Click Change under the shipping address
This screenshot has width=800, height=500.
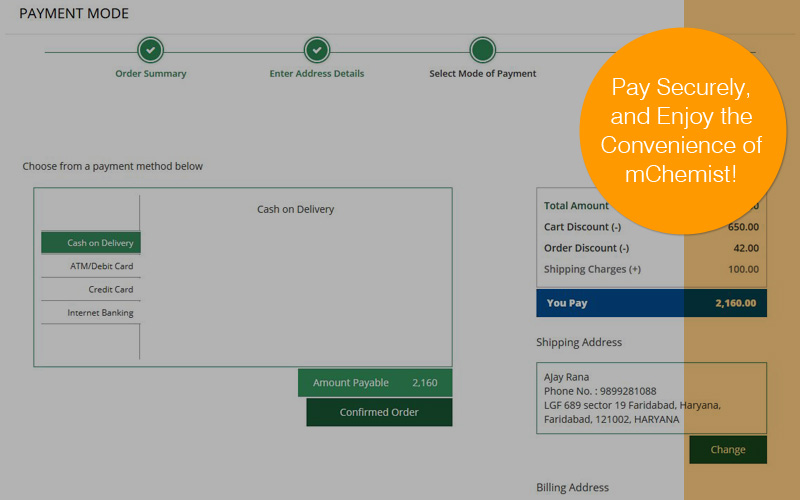(x=727, y=450)
